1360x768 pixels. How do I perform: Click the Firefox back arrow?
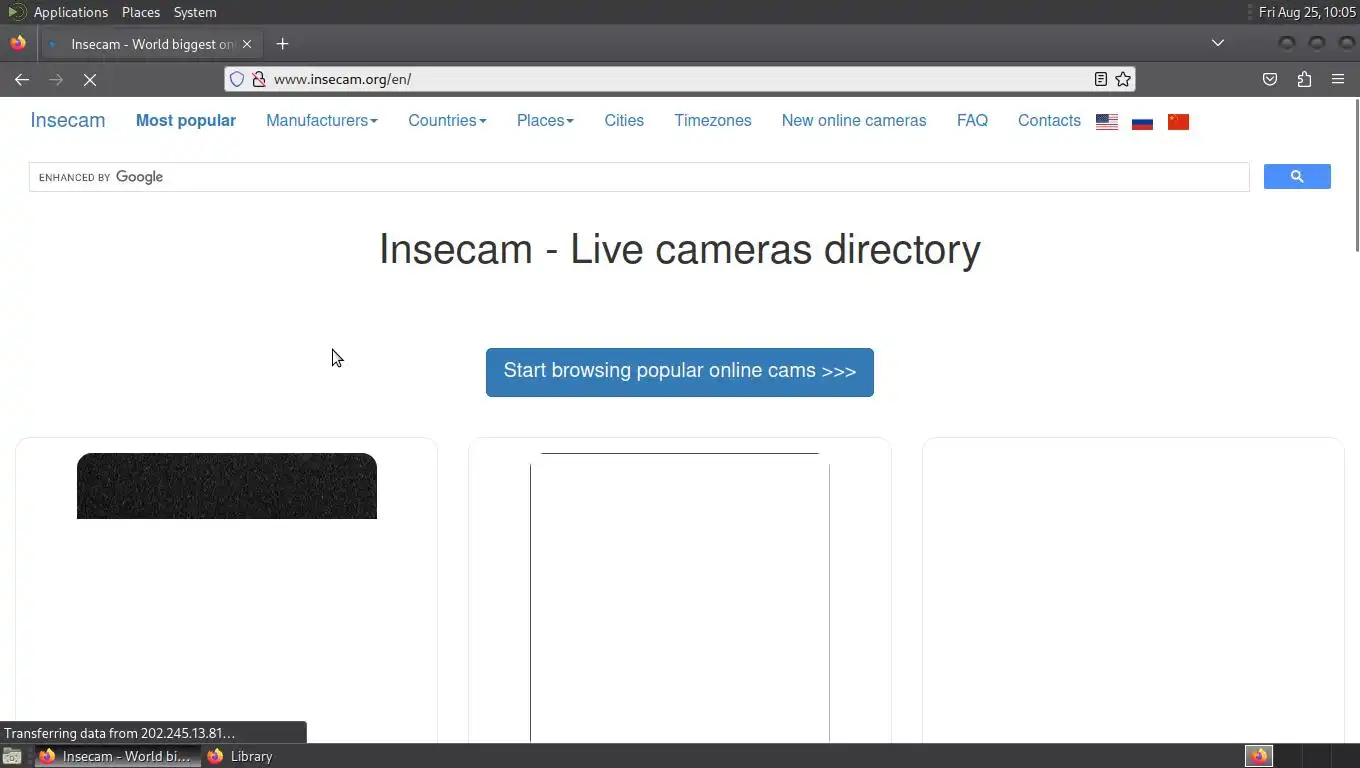[x=22, y=79]
